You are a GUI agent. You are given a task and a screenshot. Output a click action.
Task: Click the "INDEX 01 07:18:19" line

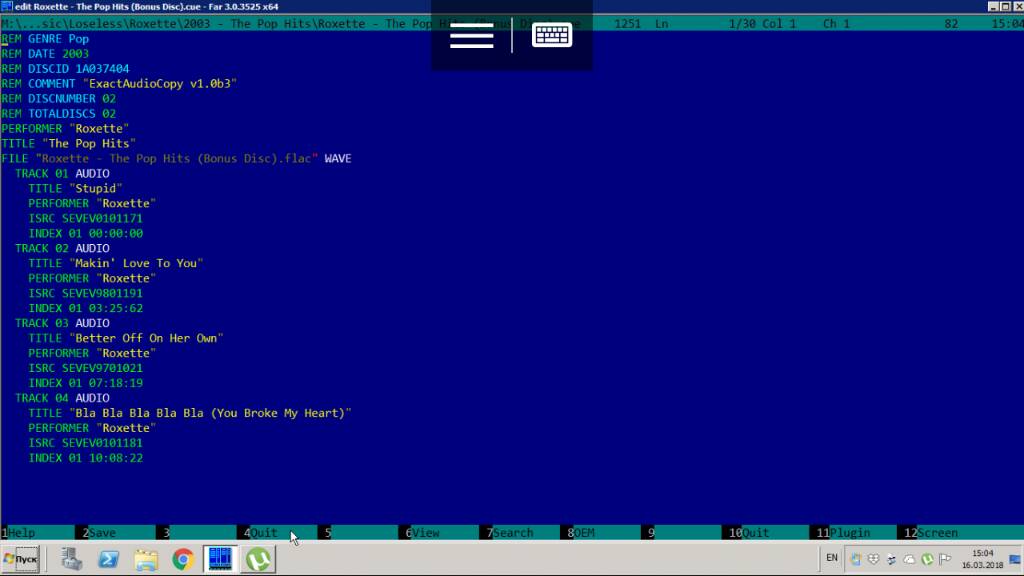pos(86,385)
